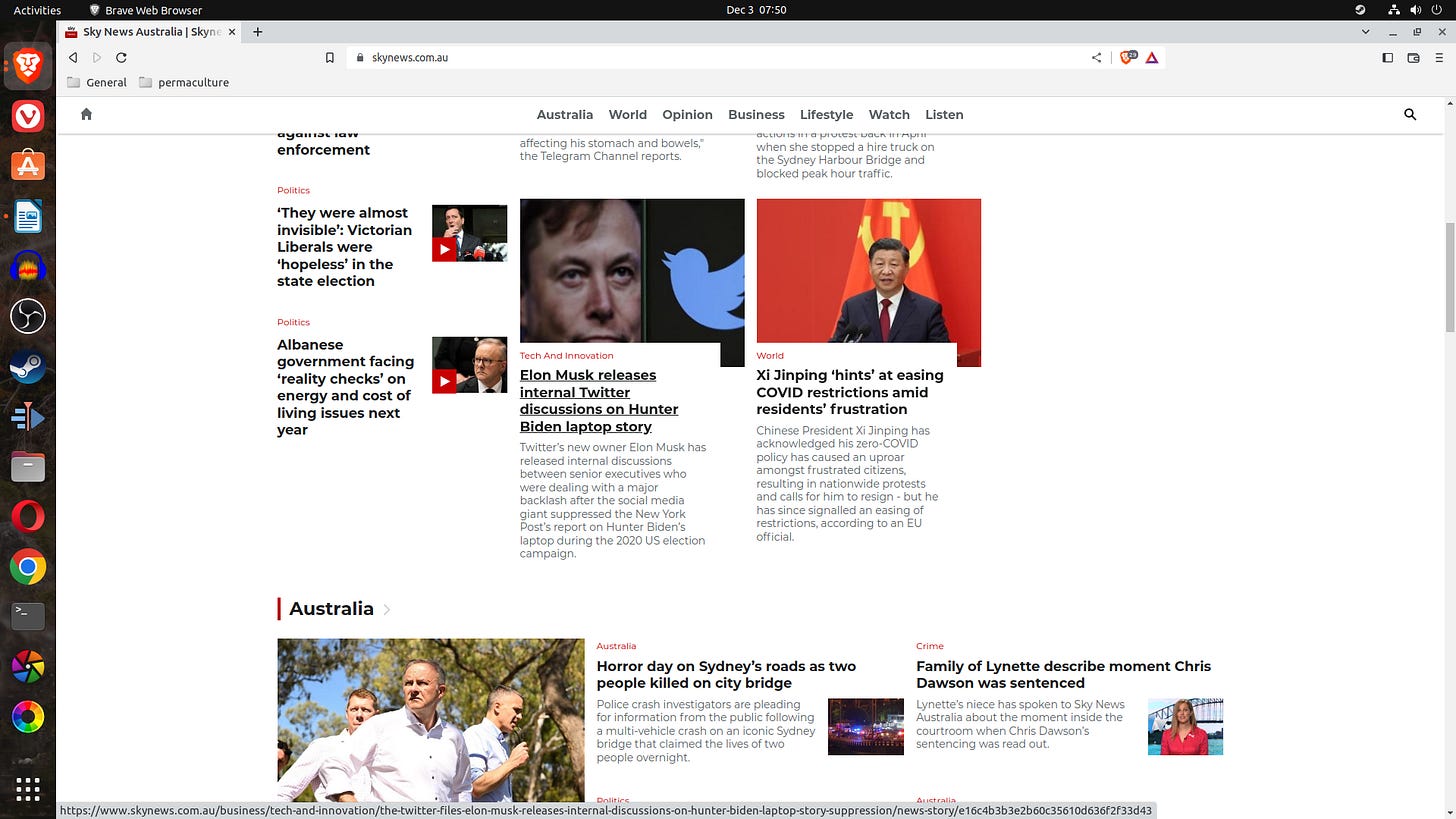Open Xi Jinping COVID restrictions headline
1456x819 pixels.
point(850,392)
